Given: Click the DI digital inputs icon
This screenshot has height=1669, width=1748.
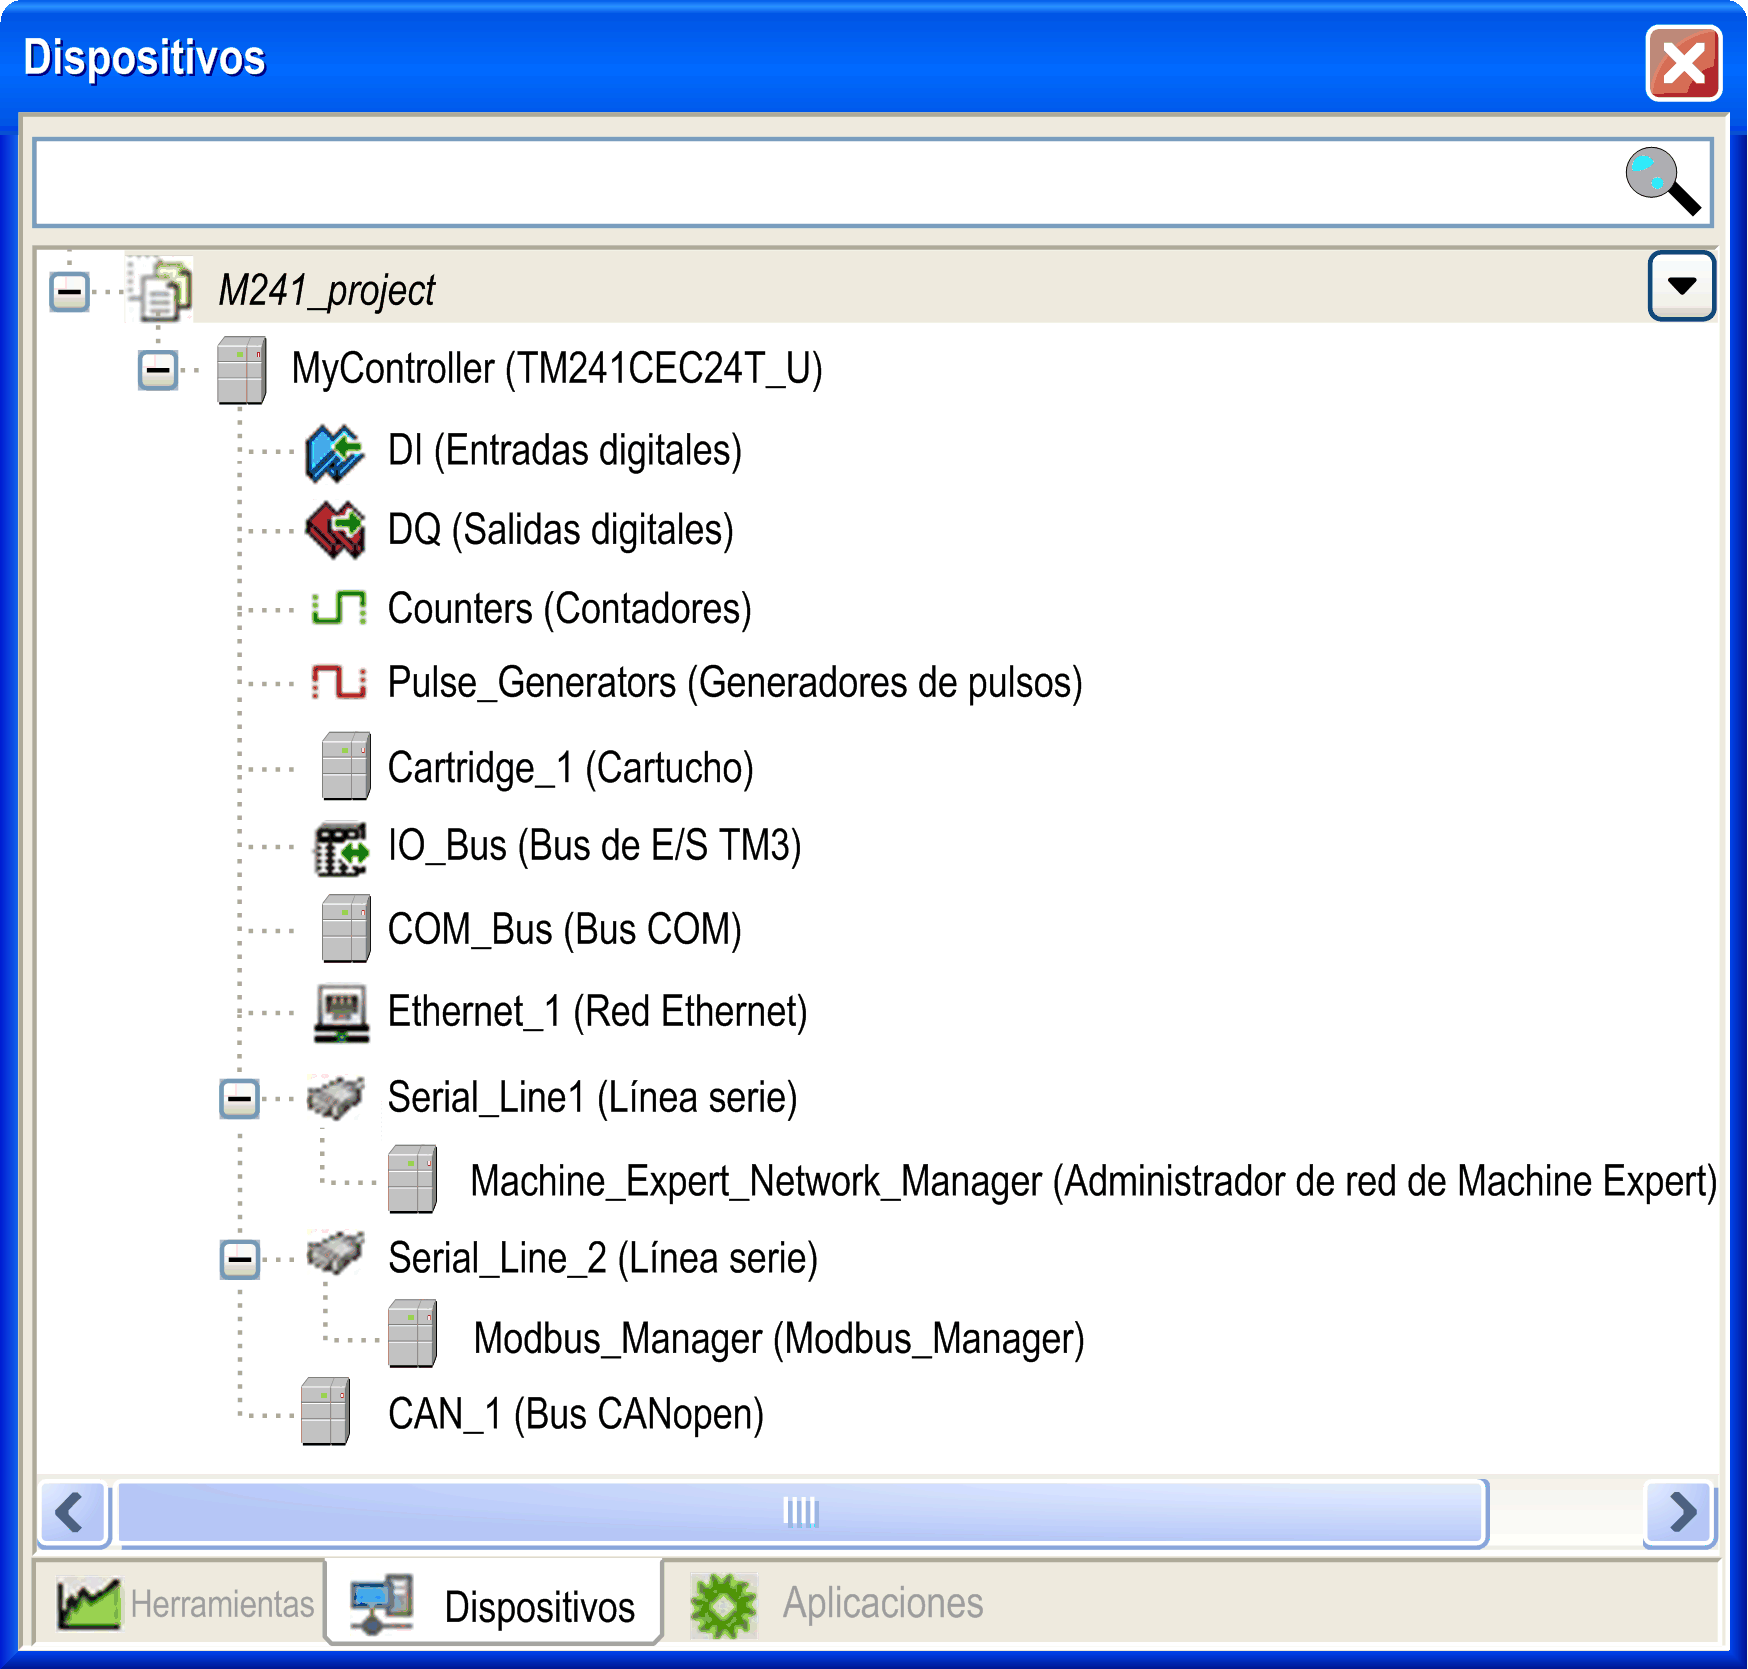Looking at the screenshot, I should point(334,452).
